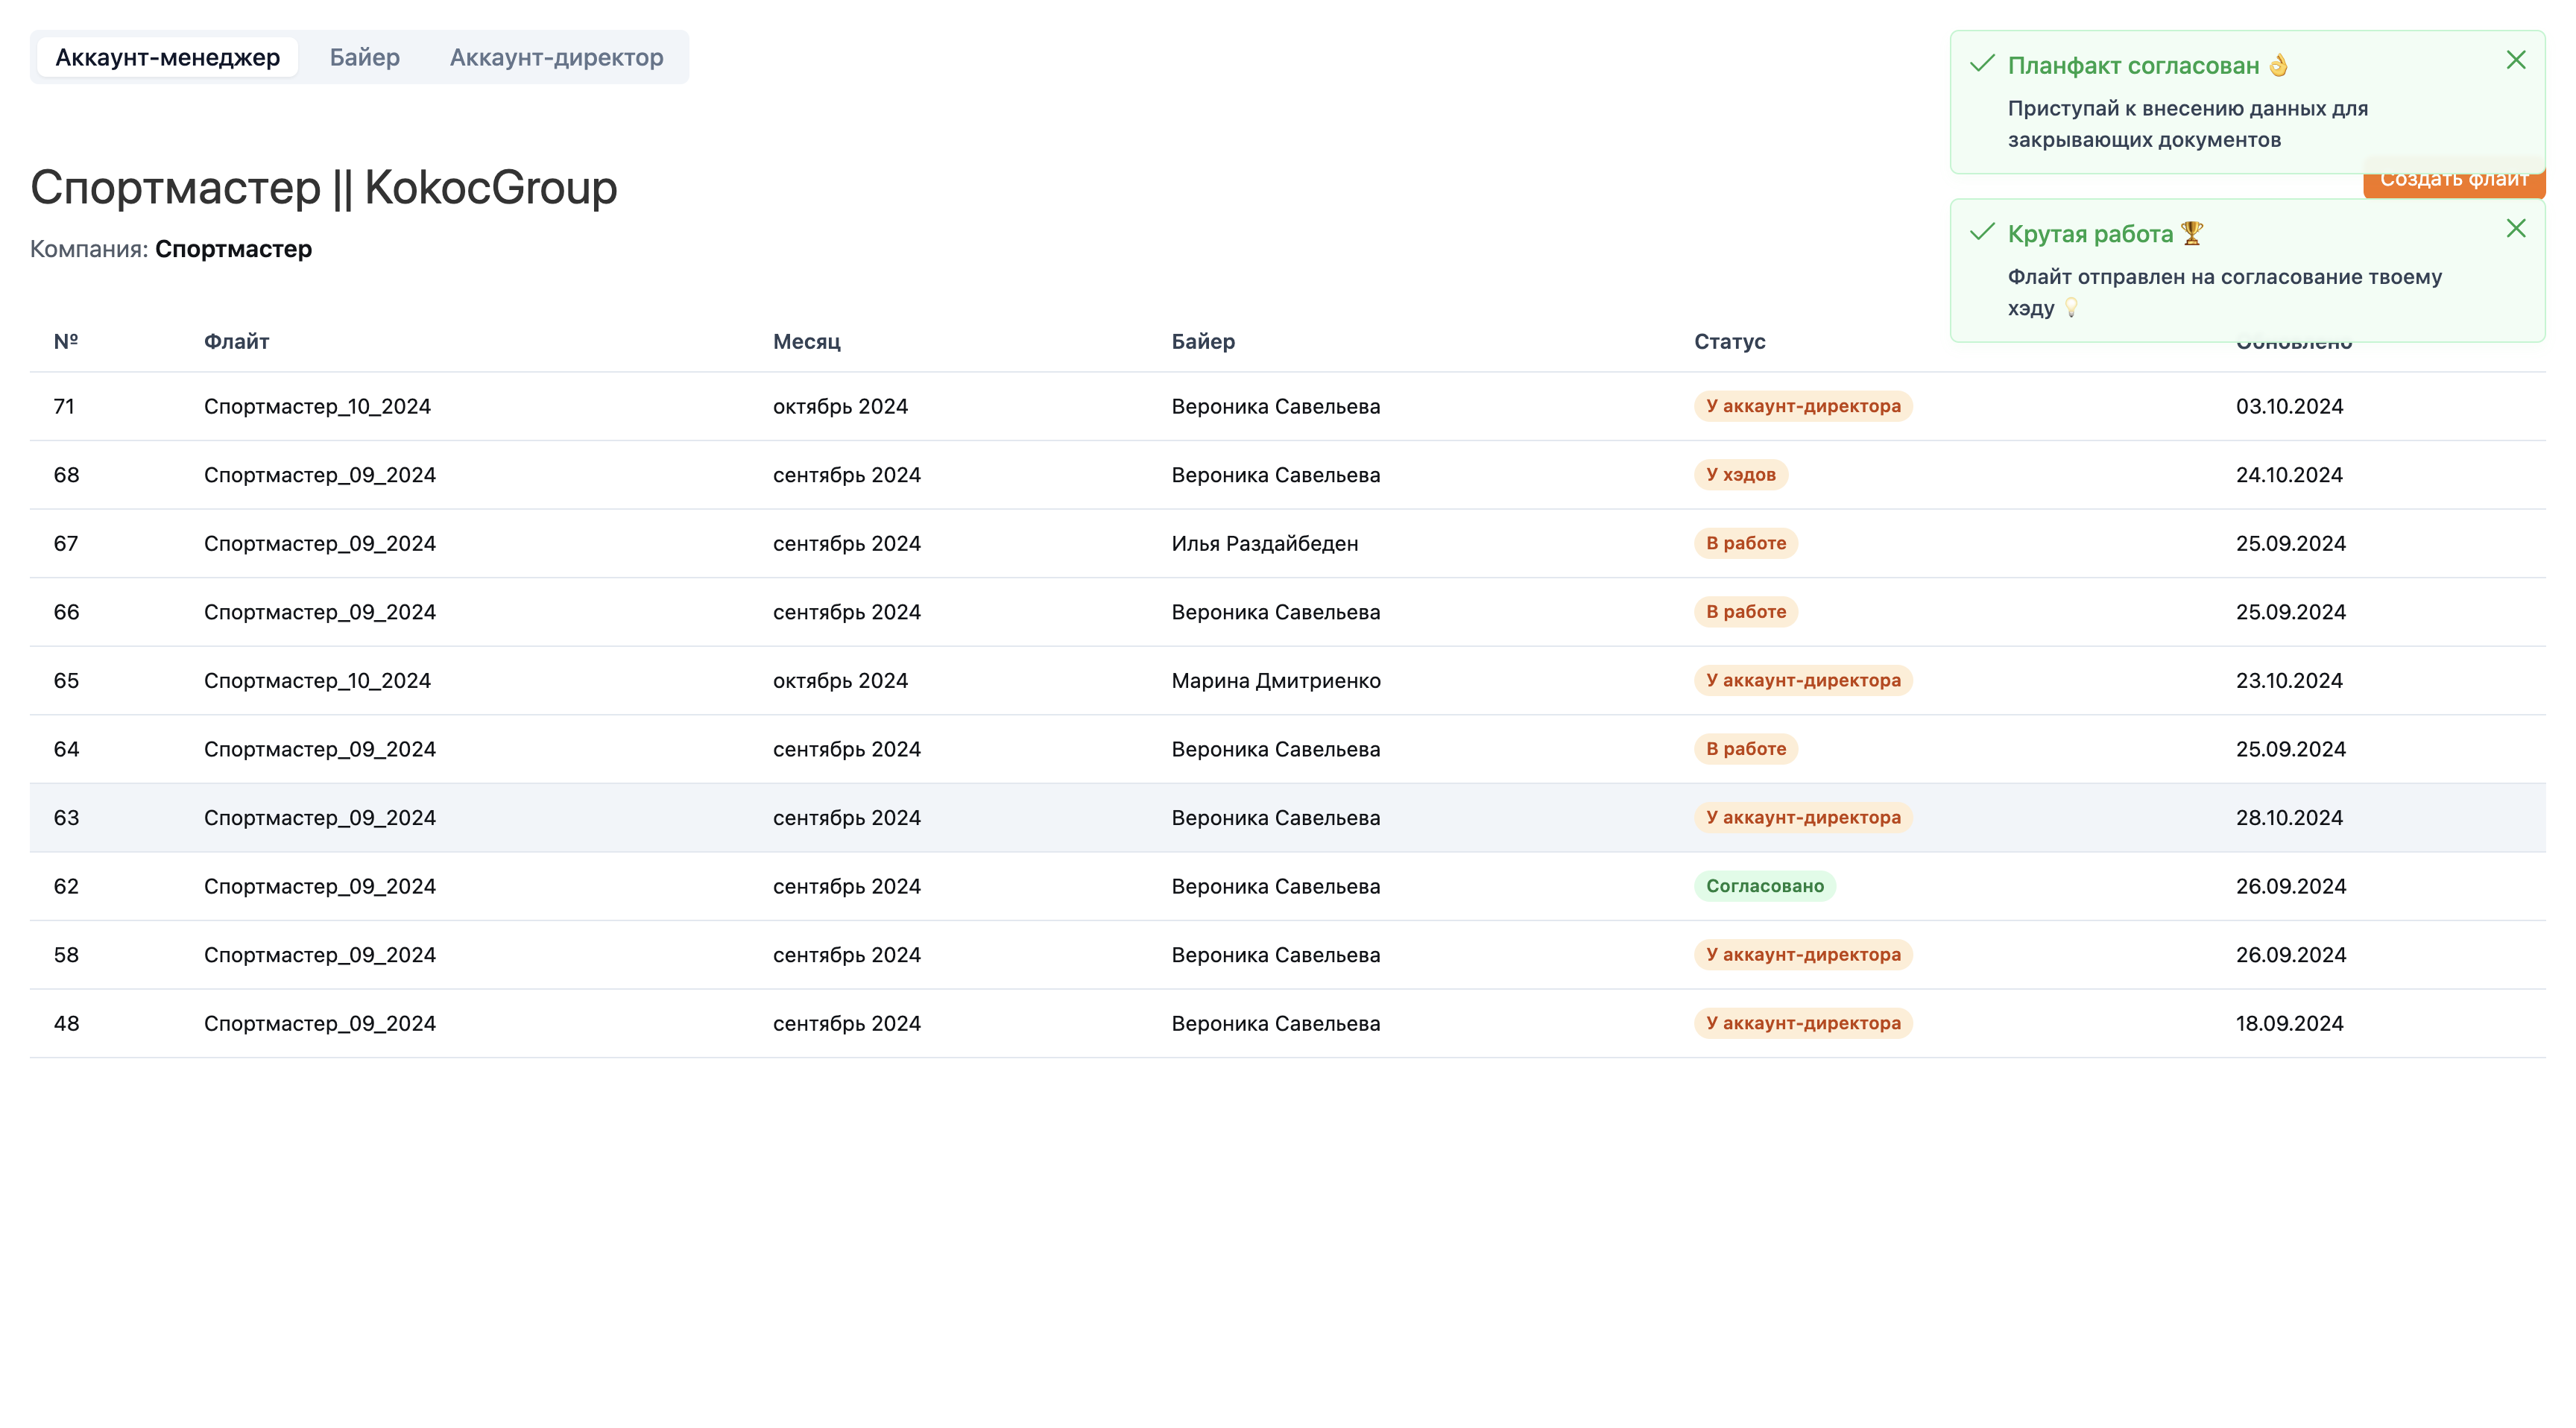
Task: Click buyer Илья Раздайбеден
Action: click(1264, 543)
